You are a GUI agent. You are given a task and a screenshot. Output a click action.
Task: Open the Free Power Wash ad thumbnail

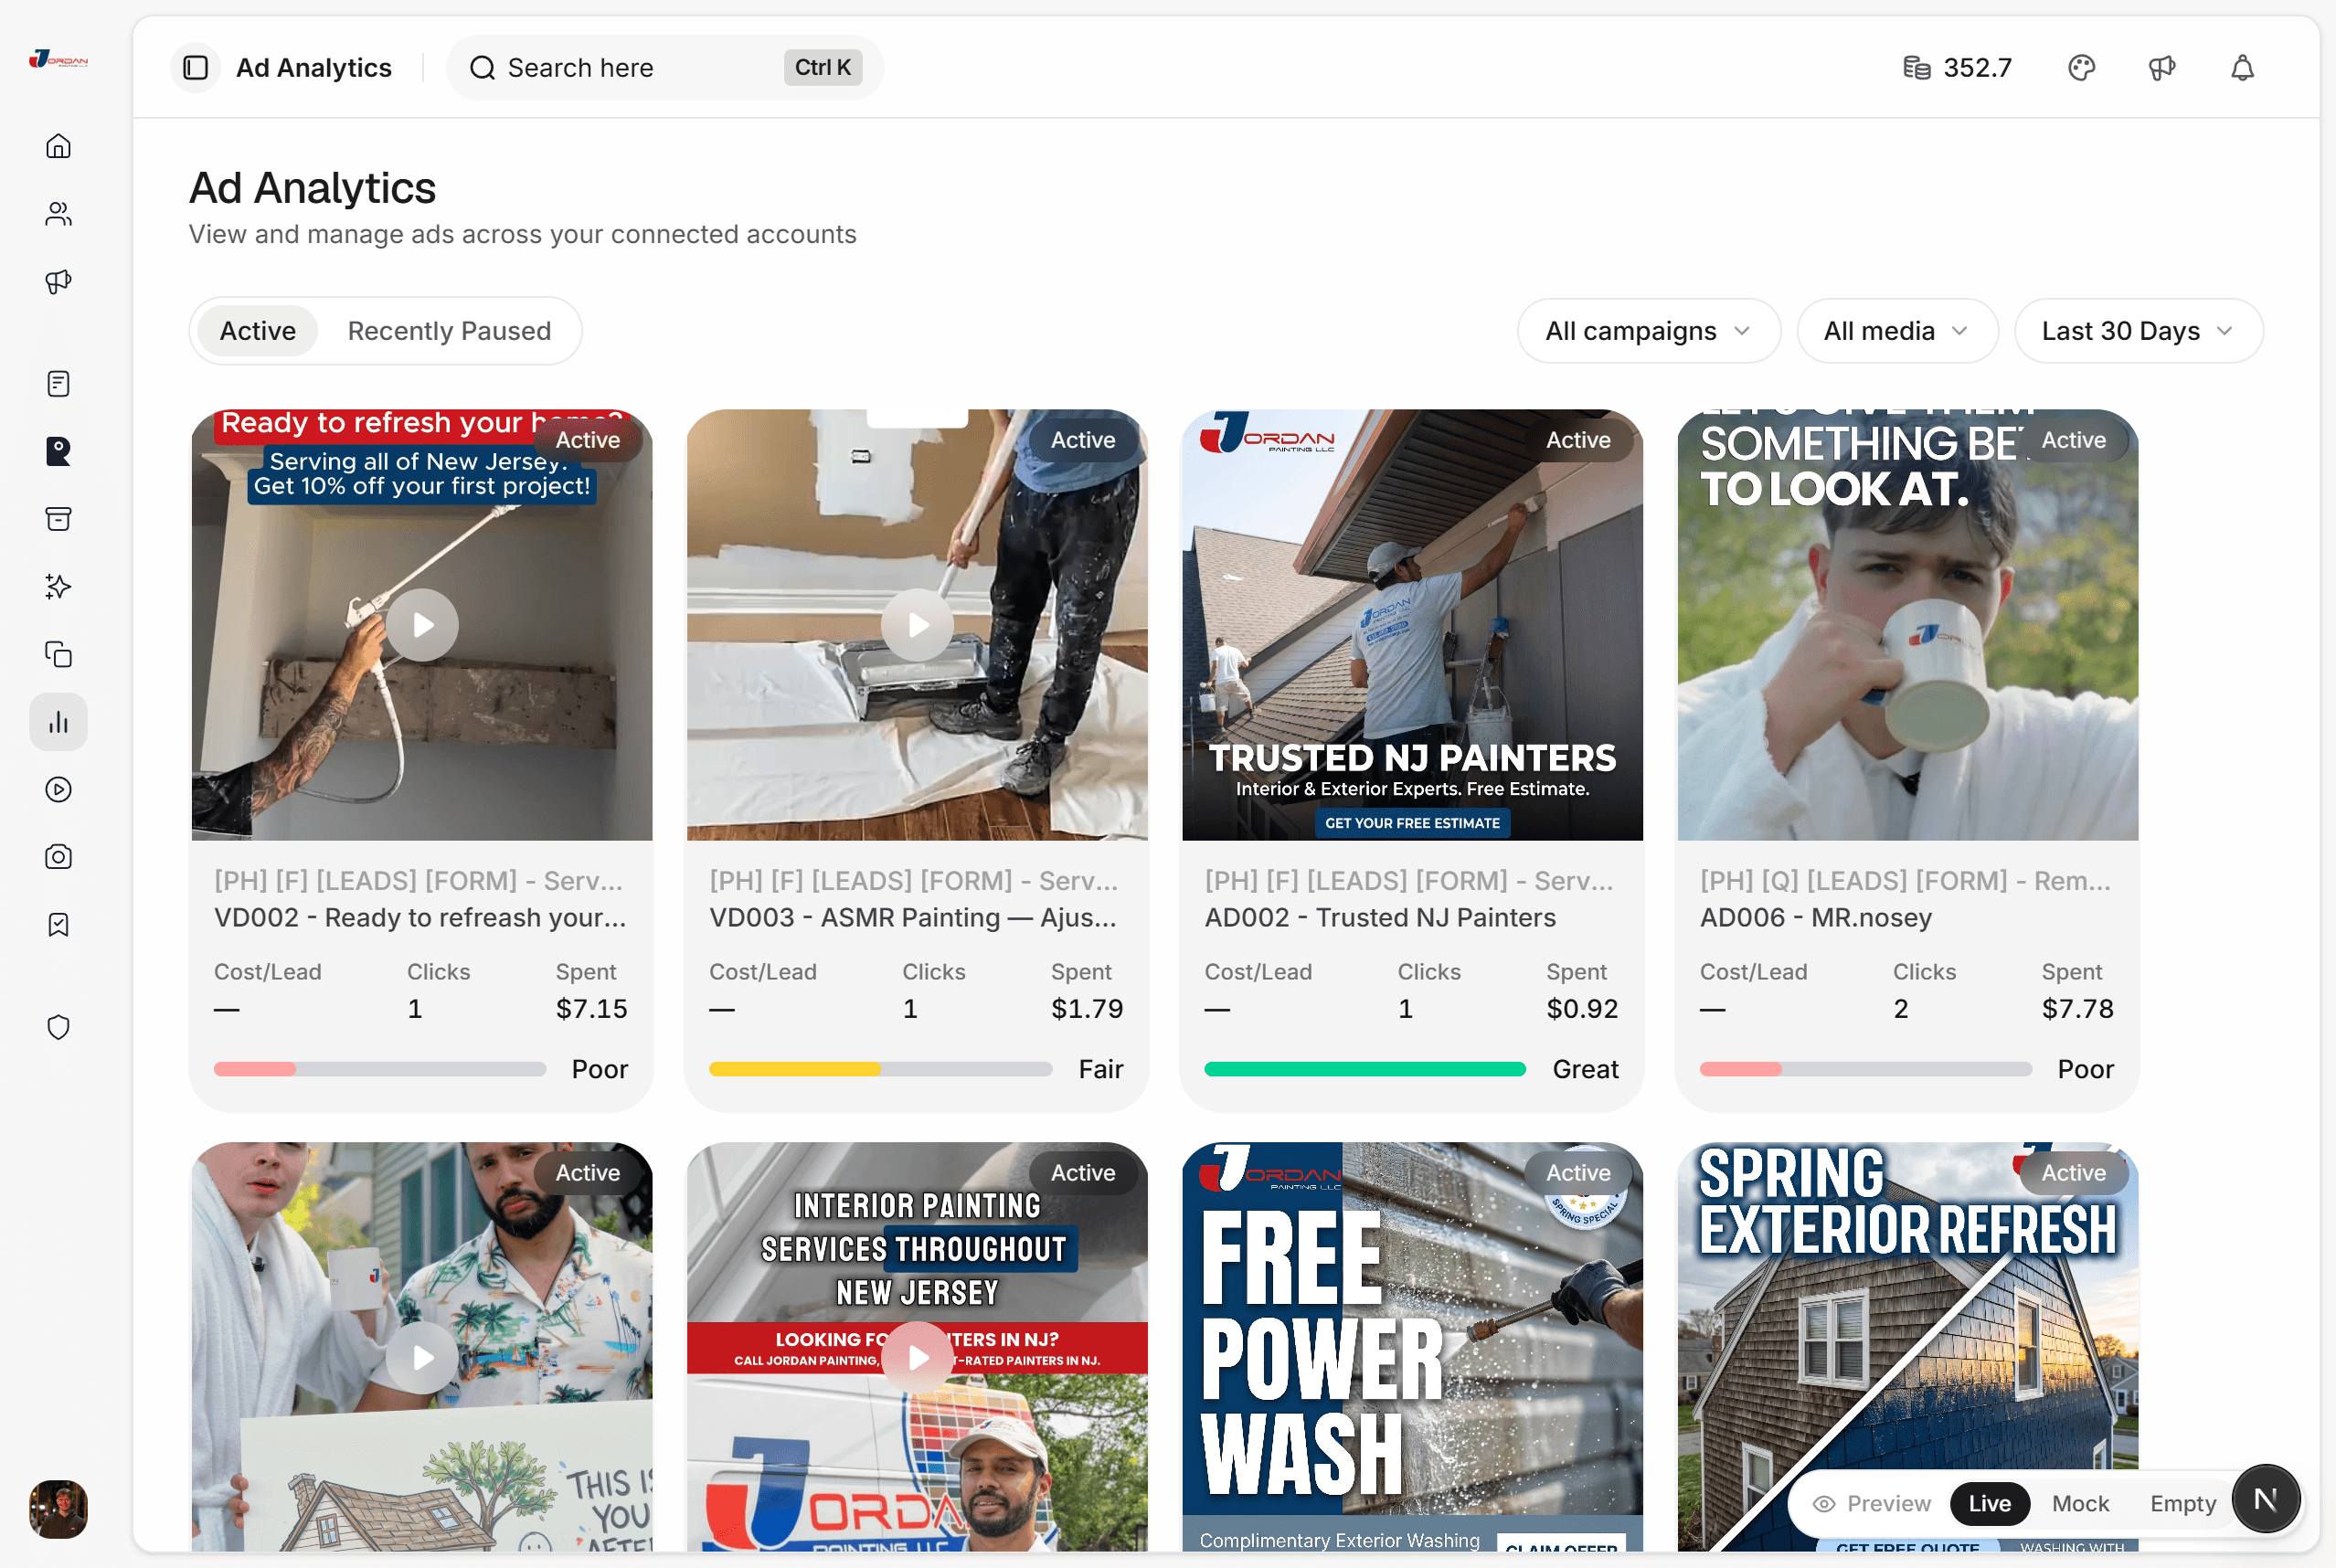coord(1412,1347)
